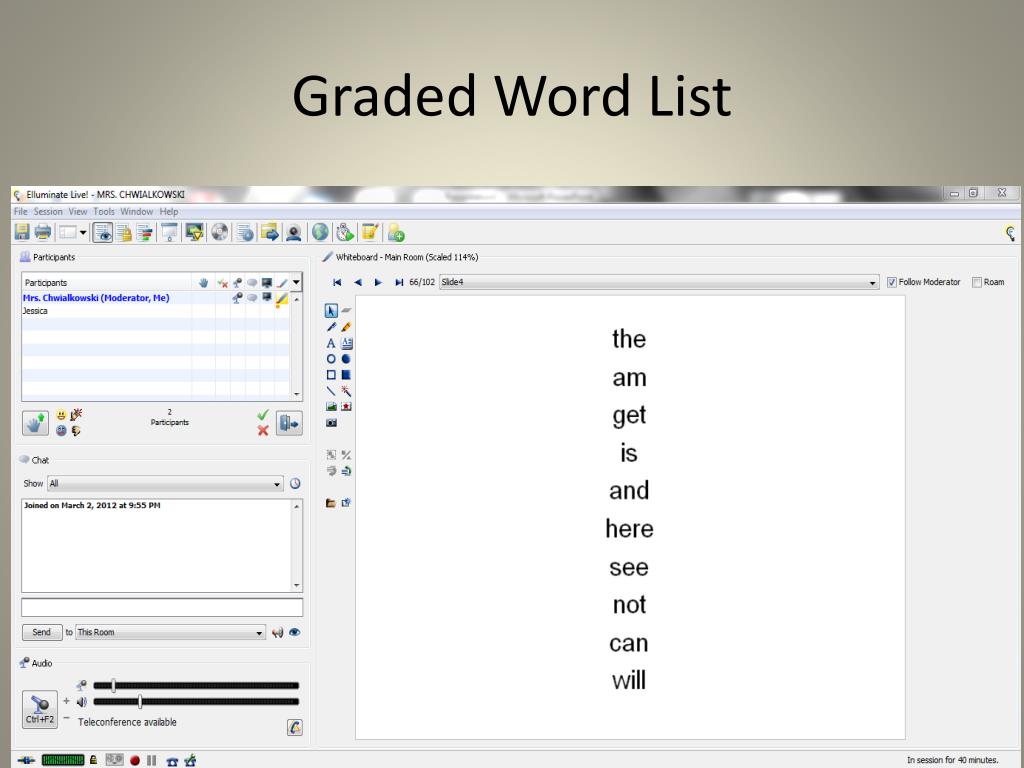Go to the last whiteboard slide
Image resolution: width=1024 pixels, height=768 pixels.
coord(398,282)
